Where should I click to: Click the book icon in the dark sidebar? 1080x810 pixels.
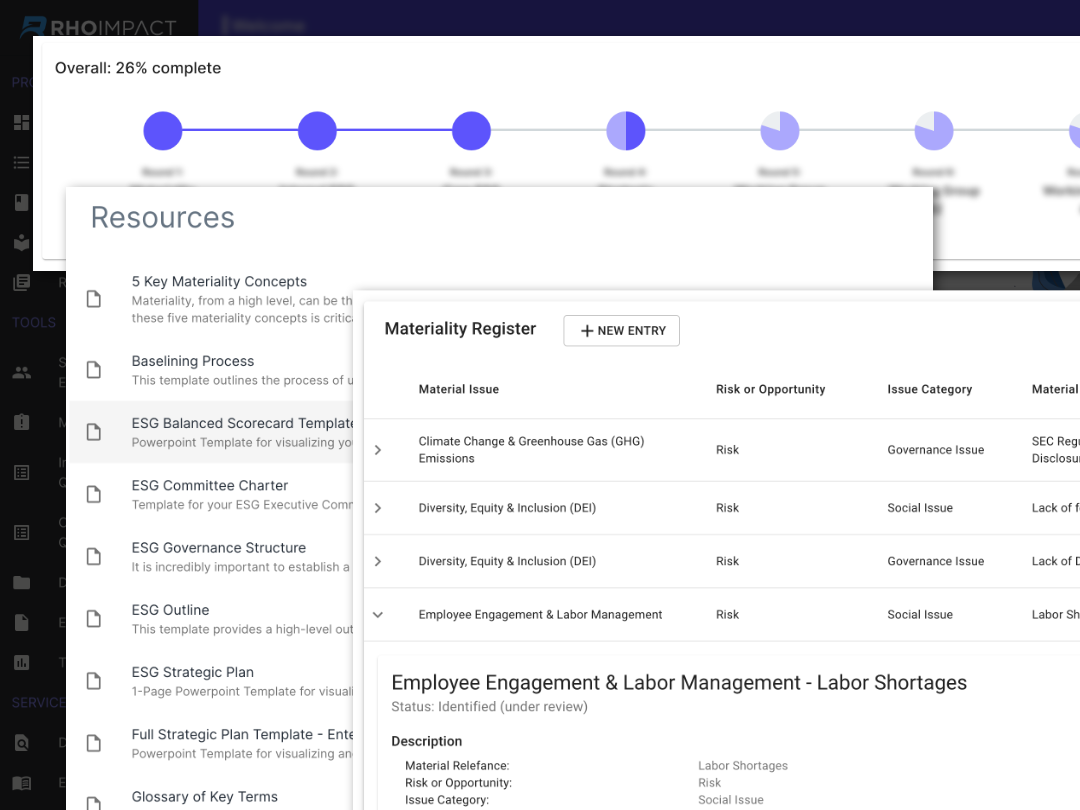point(21,202)
